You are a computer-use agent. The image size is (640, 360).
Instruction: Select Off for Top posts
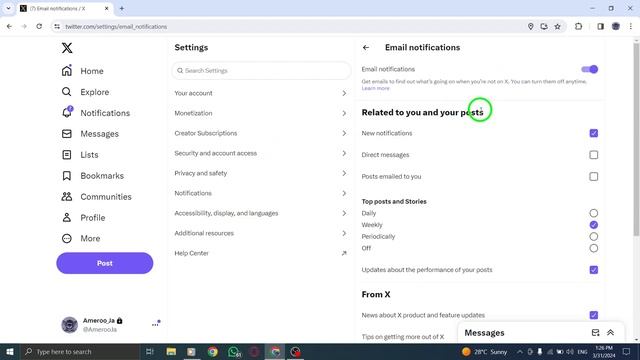pos(593,248)
